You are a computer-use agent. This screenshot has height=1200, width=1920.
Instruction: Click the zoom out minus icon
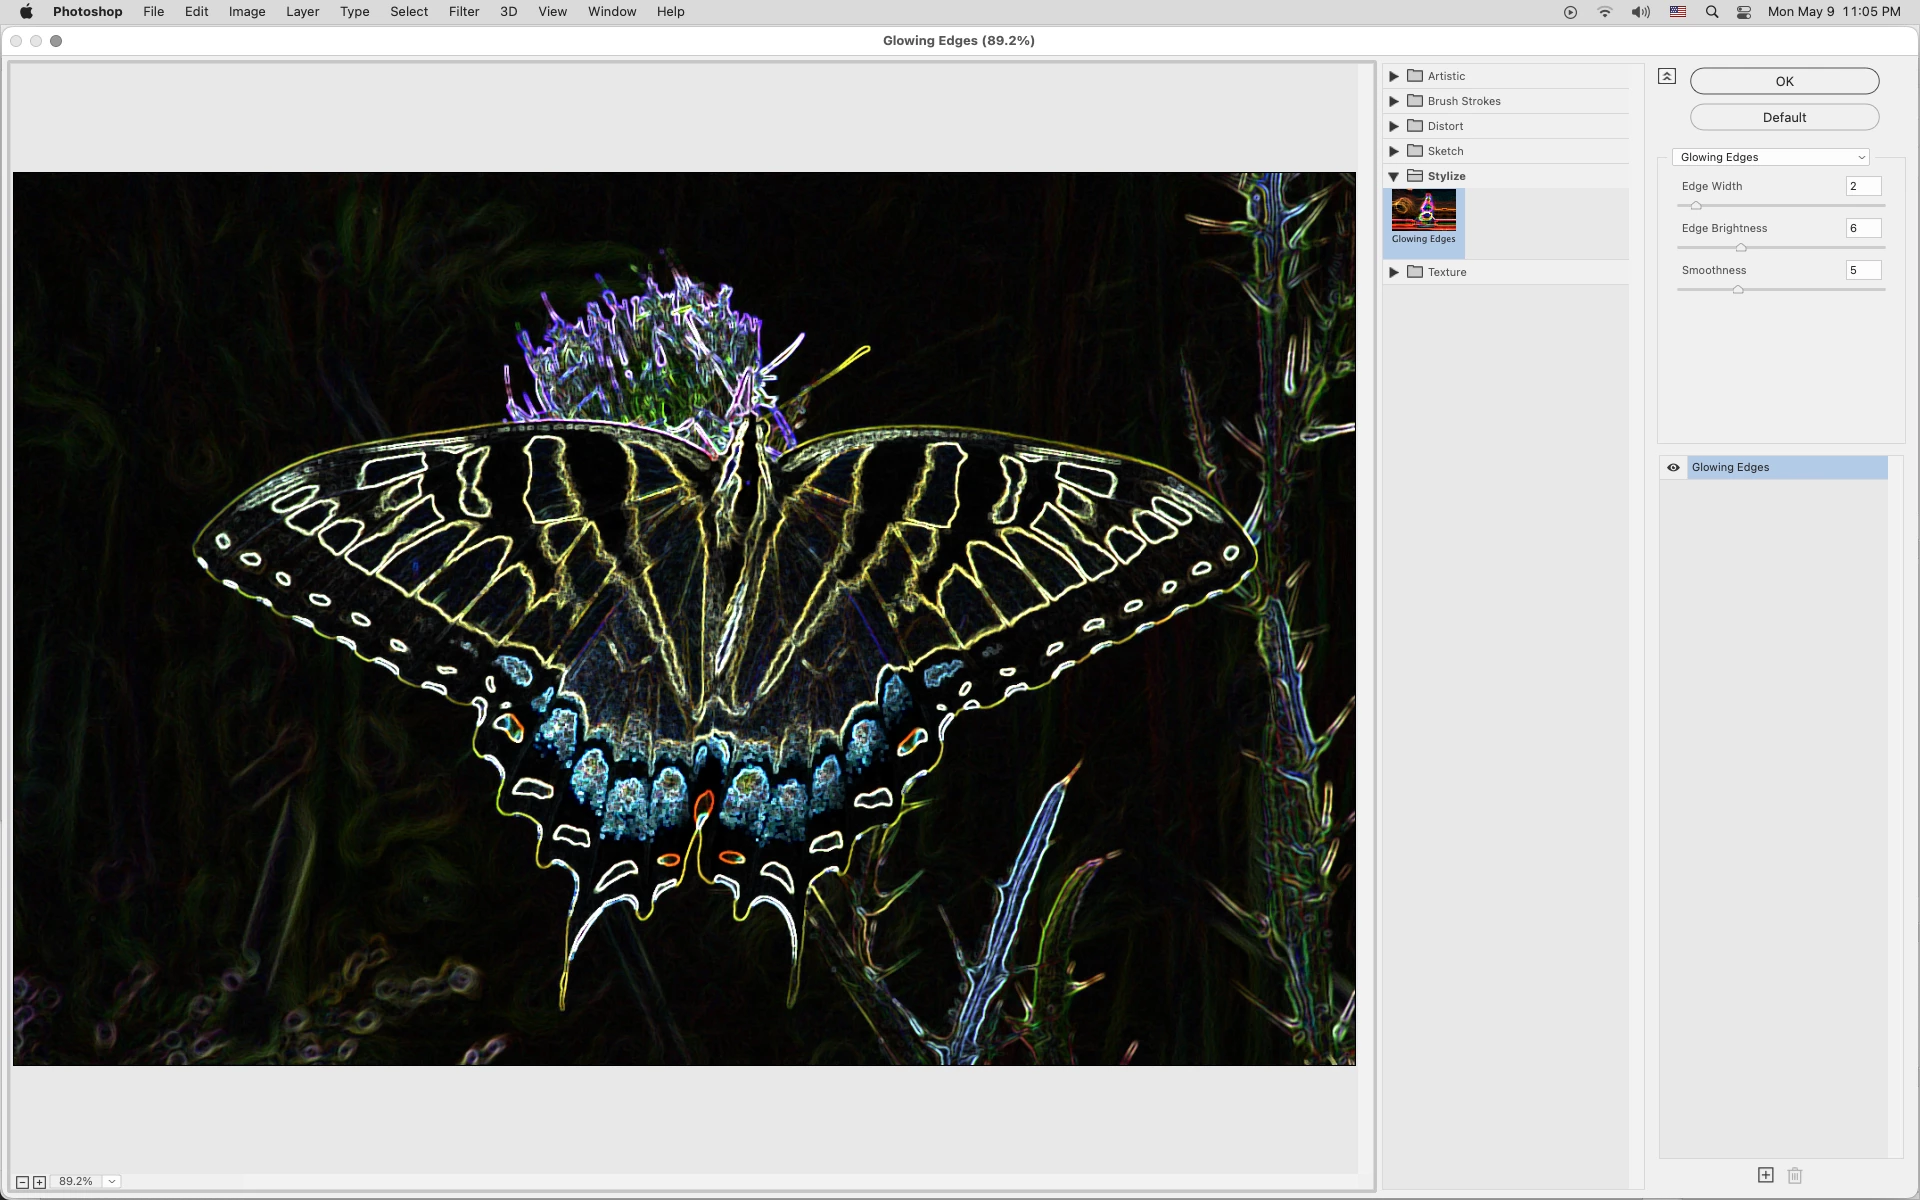coord(22,1182)
